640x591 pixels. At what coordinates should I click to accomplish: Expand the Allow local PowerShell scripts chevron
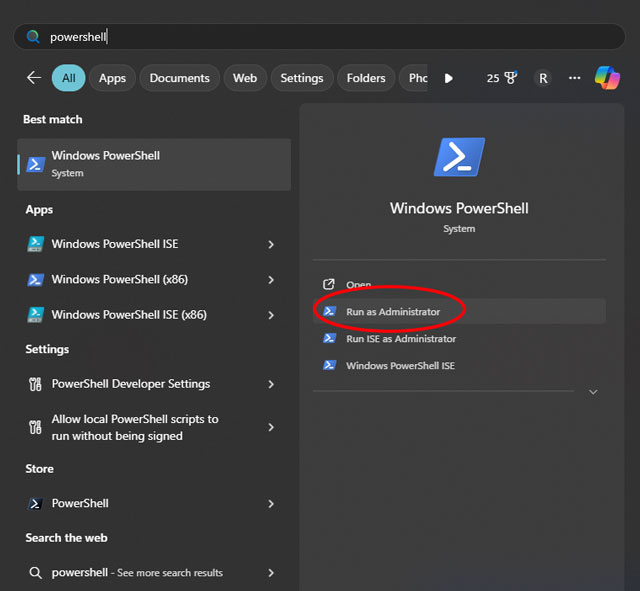pyautogui.click(x=271, y=427)
